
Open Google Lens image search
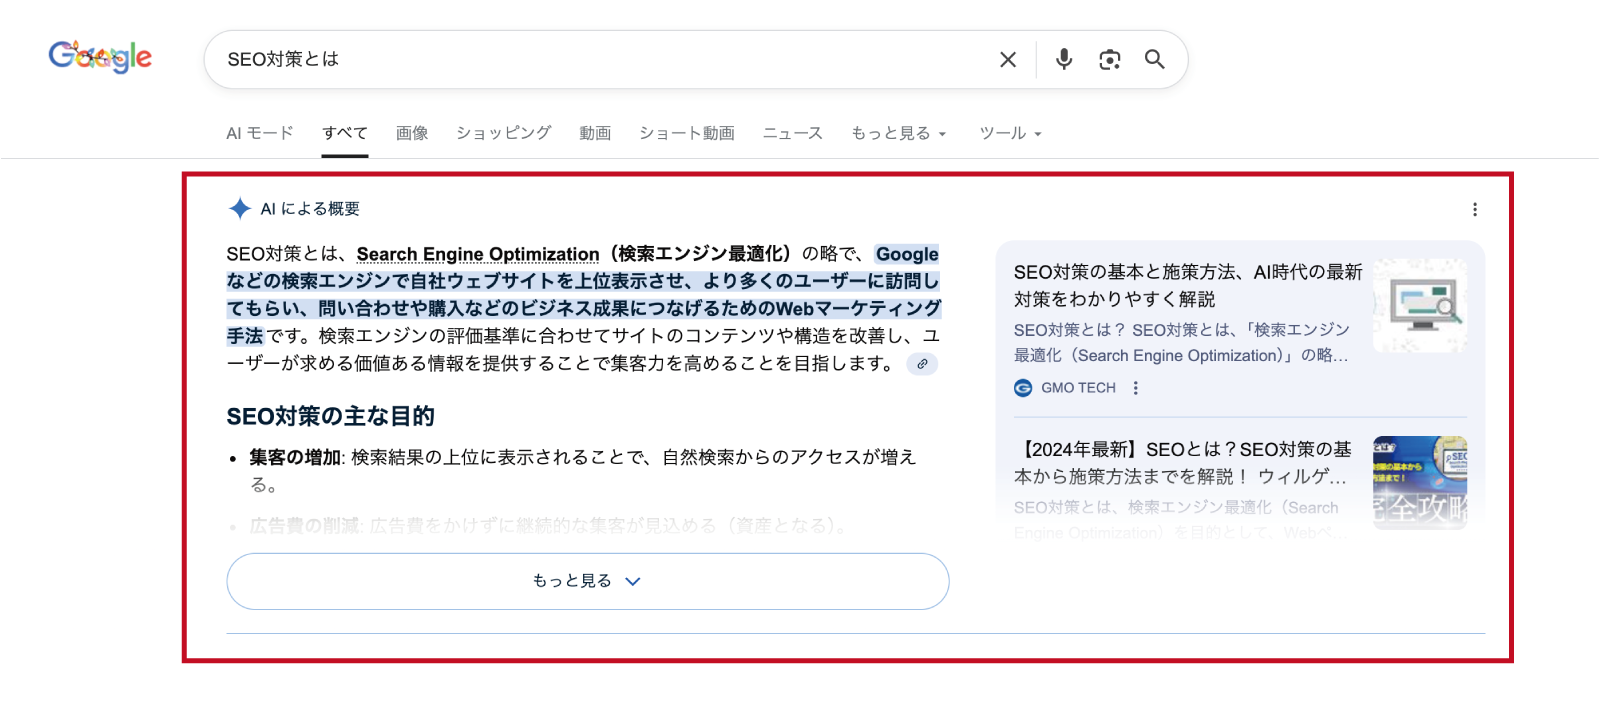point(1109,60)
